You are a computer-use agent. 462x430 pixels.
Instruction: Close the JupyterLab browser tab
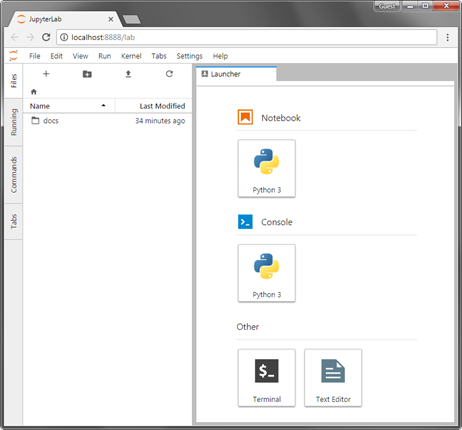pos(111,19)
